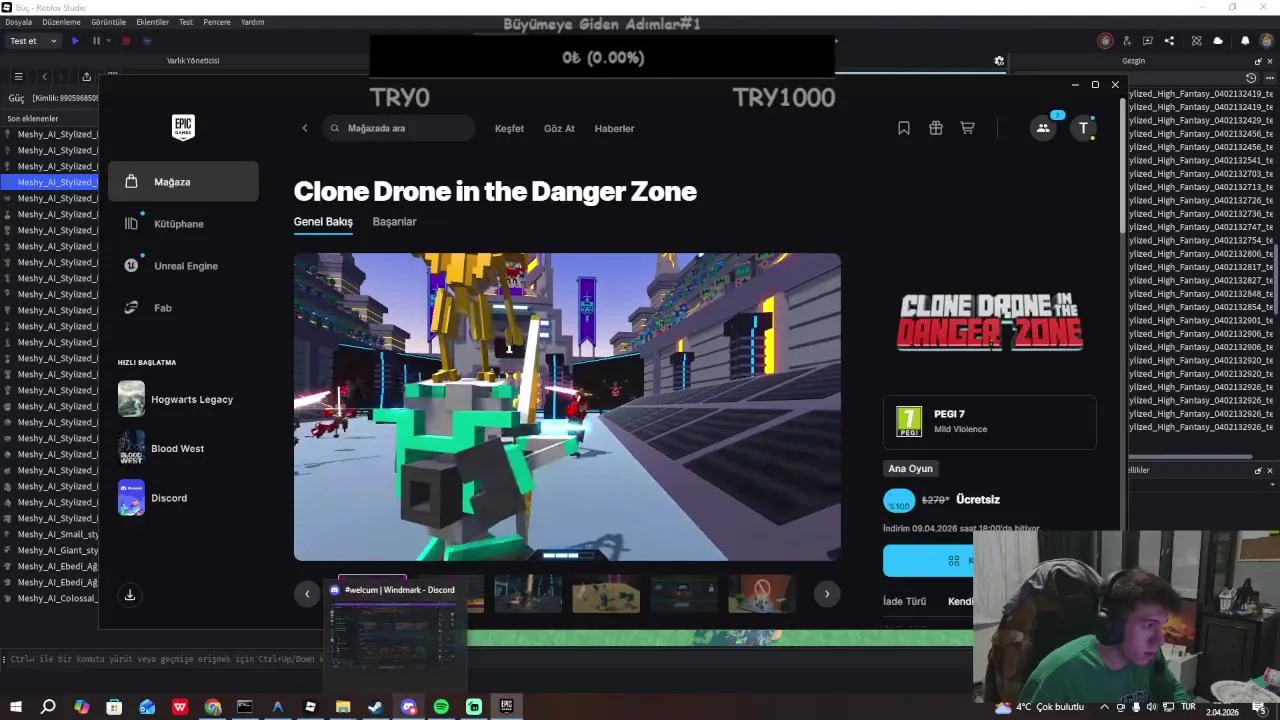The width and height of the screenshot is (1280, 720).
Task: Open Steam from the taskbar
Action: [x=375, y=707]
